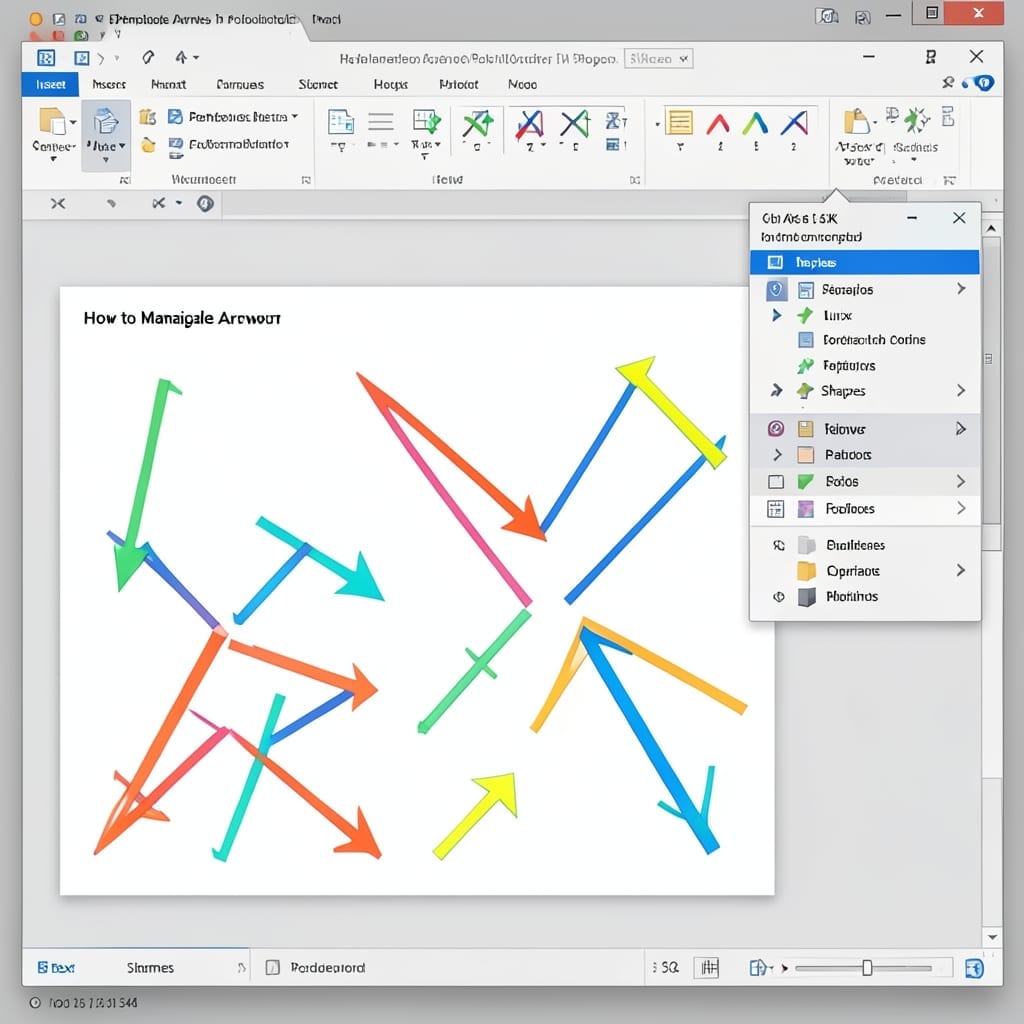Click the first X icon in toolbar below ribbon
The height and width of the screenshot is (1024, 1024).
point(58,204)
